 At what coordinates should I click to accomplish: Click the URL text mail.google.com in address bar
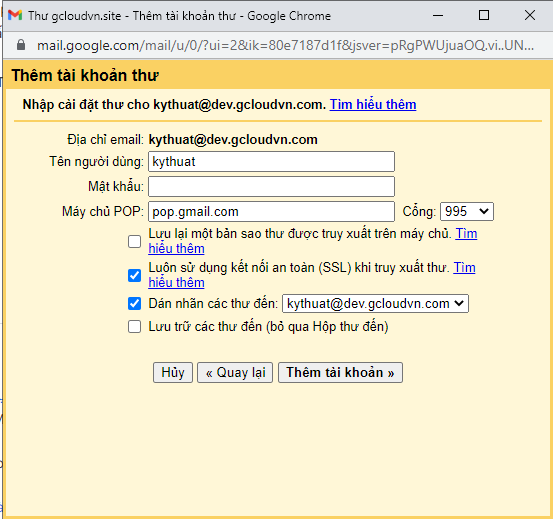(88, 45)
